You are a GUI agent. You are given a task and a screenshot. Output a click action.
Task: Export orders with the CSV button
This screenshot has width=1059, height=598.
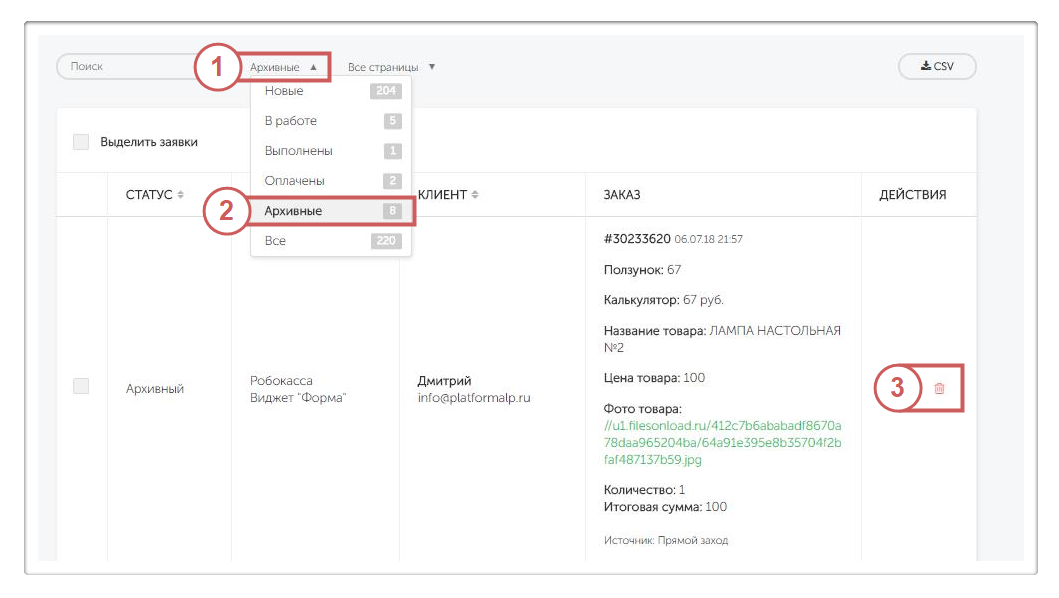[x=937, y=67]
